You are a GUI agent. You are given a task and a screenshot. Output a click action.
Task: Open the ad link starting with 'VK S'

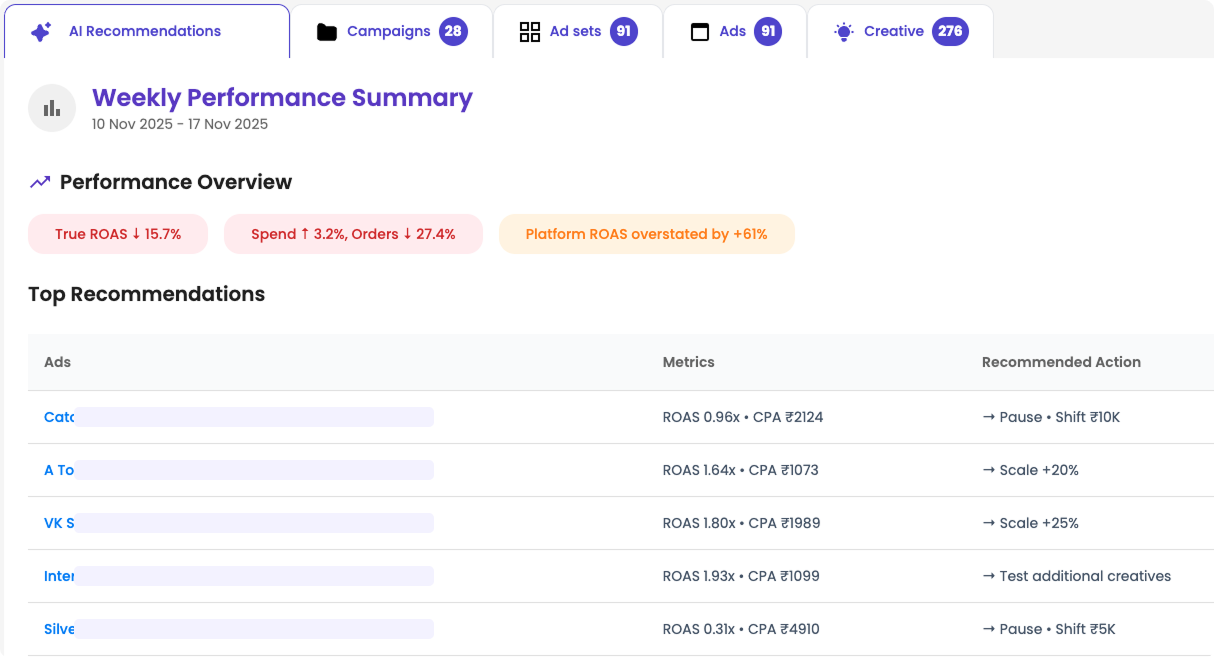59,523
